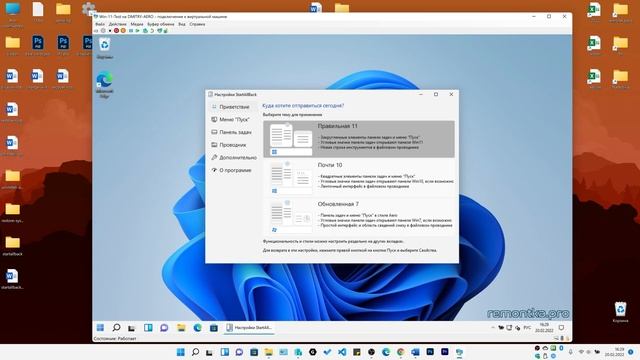
Task: Open Search on the host taskbar
Action: pos(196,352)
